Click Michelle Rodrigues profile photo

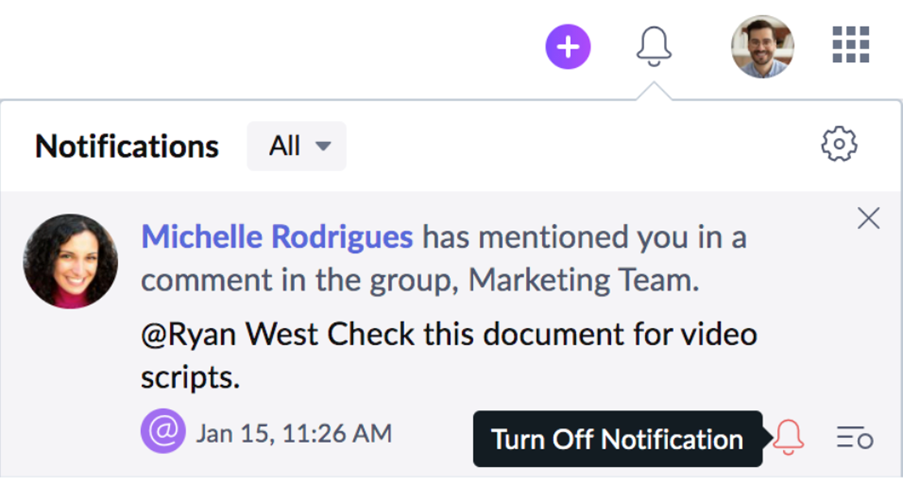tap(70, 260)
